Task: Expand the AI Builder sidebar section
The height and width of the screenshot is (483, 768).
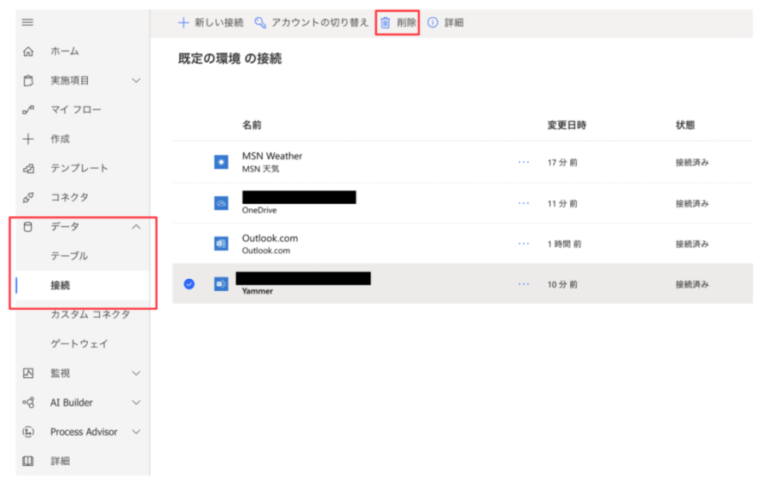Action: [x=136, y=402]
